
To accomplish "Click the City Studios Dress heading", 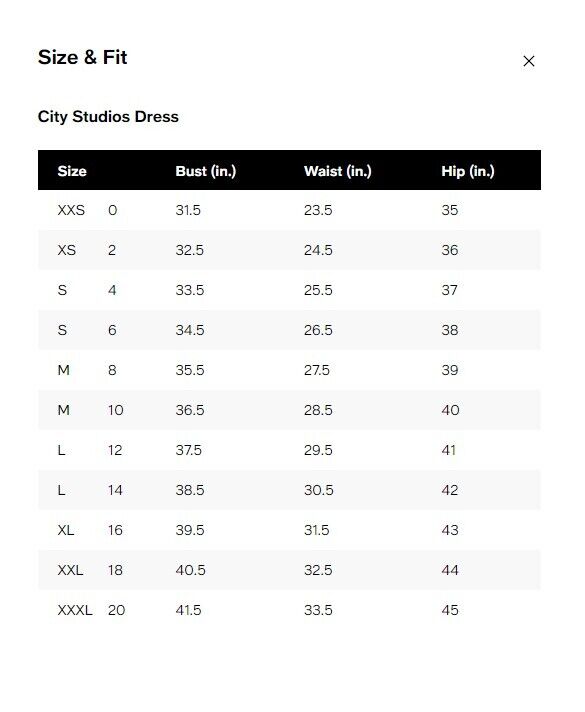I will pos(108,117).
